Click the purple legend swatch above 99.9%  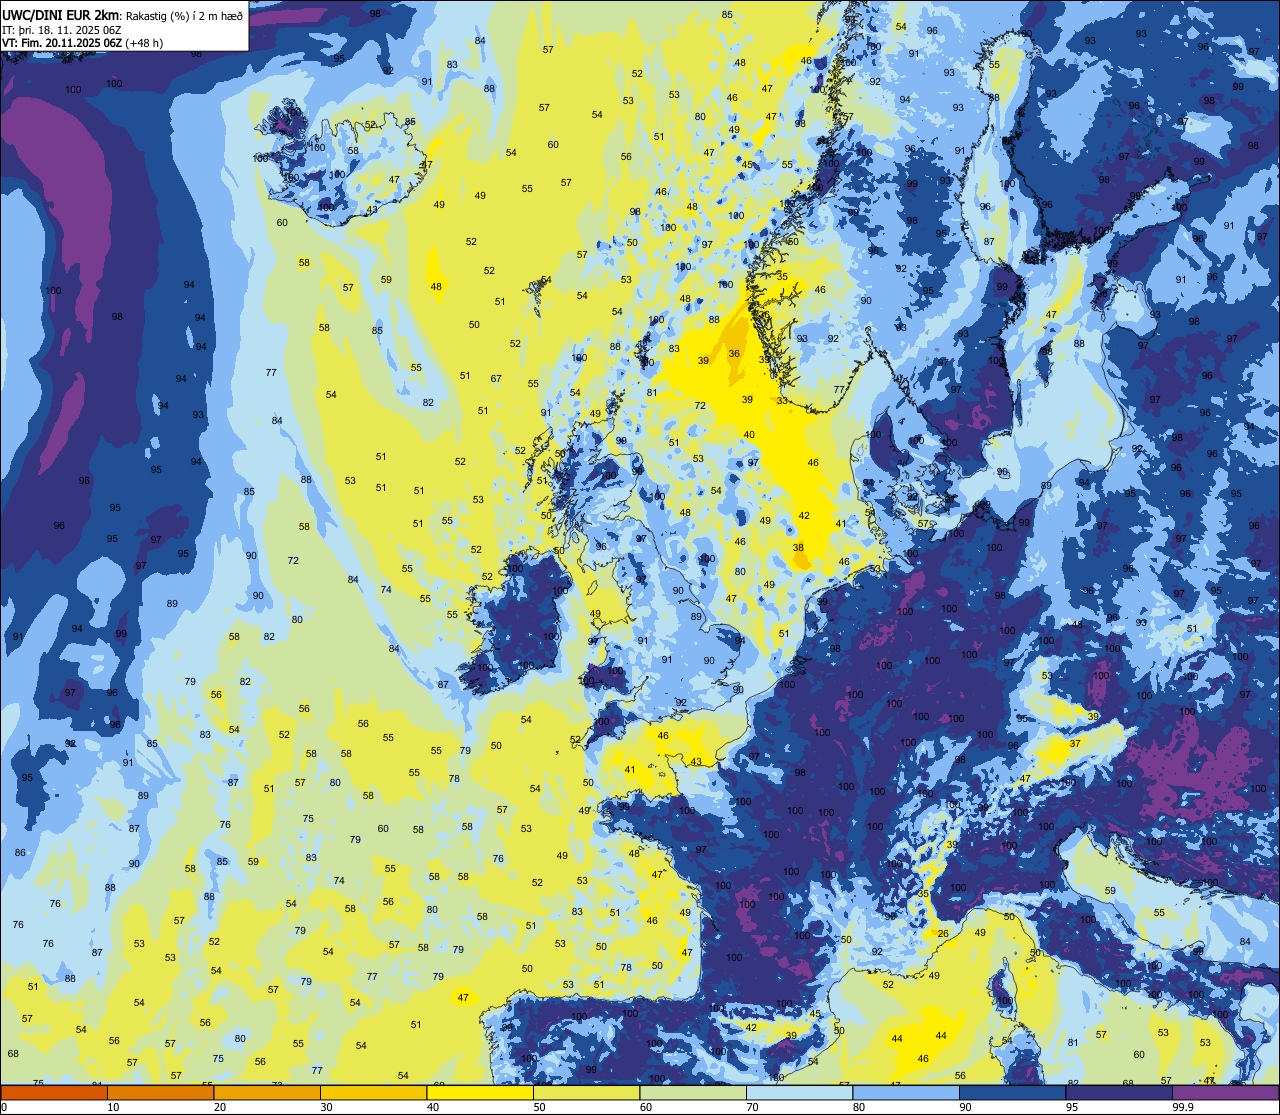pos(1225,1092)
